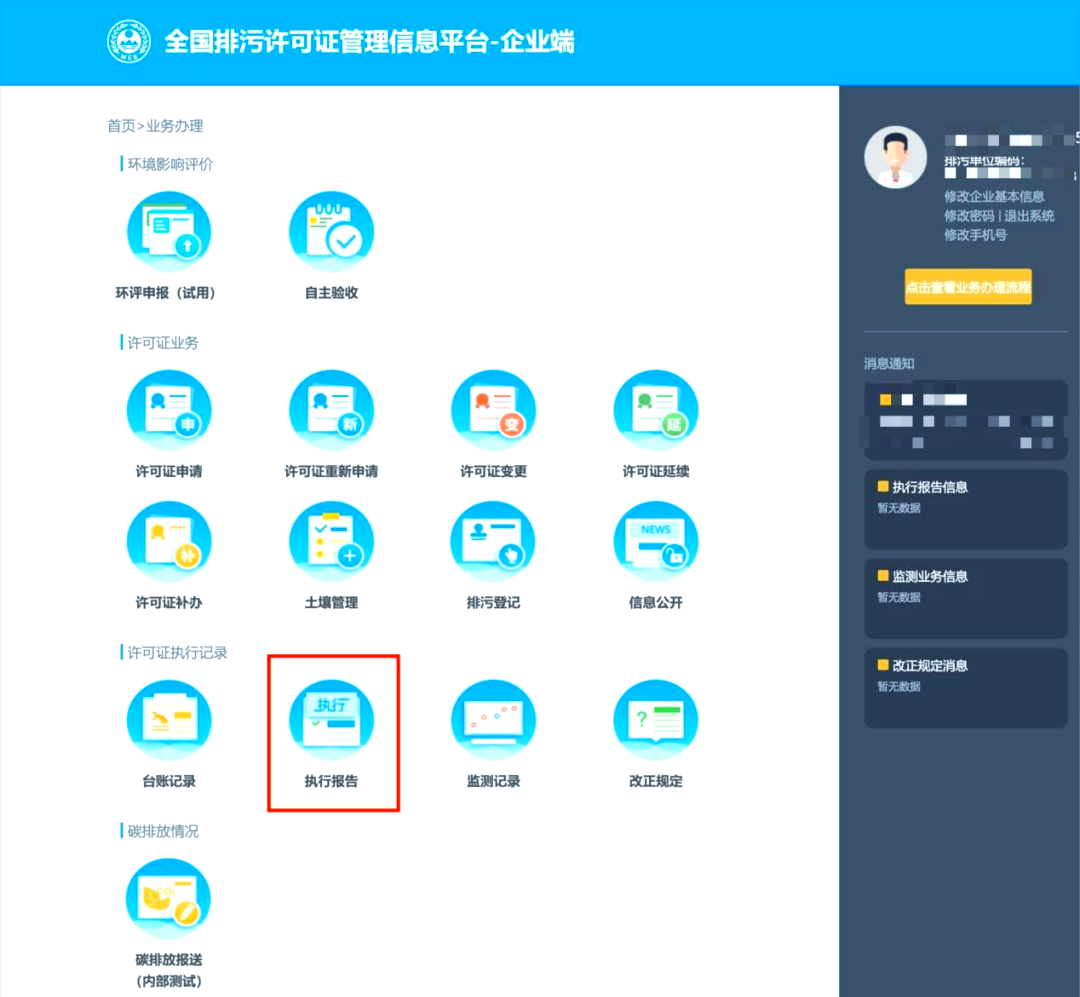
Task: Open the 执行报告信息 message card
Action: pos(966,509)
